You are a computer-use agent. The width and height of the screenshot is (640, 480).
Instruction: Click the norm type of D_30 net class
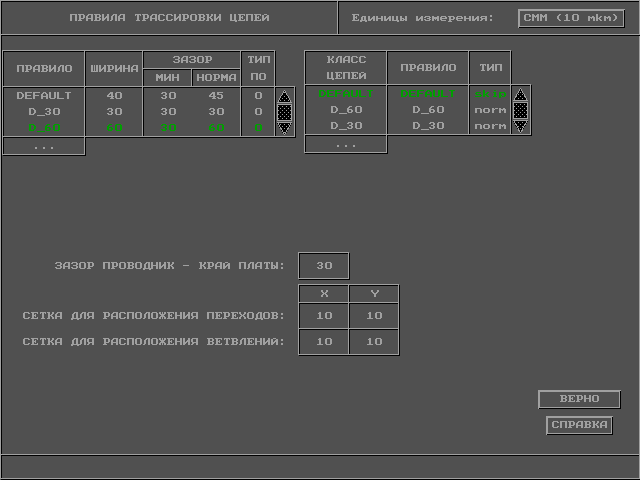(x=490, y=125)
